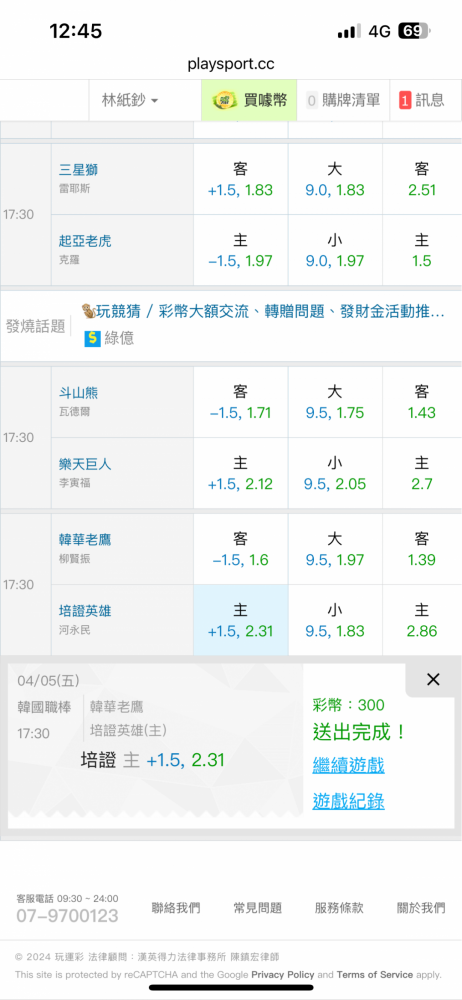Open the 林紙鈔 account dropdown
The width and height of the screenshot is (462, 1000).
[130, 100]
